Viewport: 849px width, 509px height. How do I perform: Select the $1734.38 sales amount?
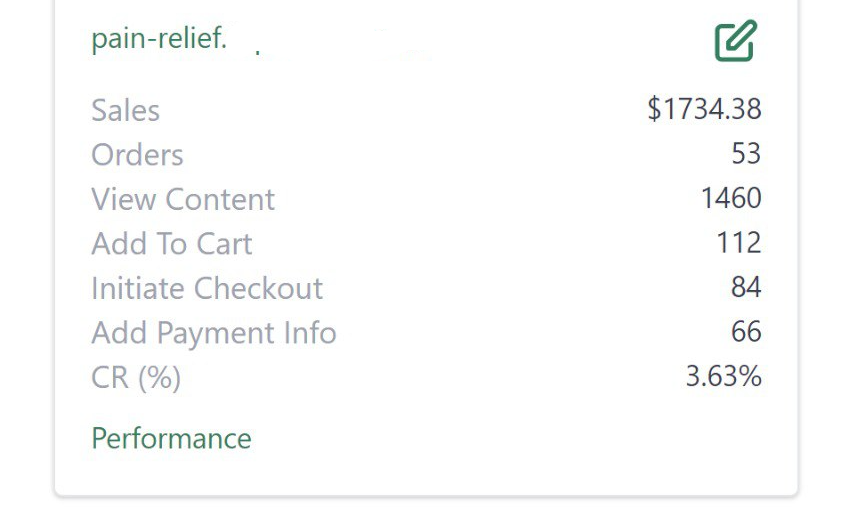[704, 109]
